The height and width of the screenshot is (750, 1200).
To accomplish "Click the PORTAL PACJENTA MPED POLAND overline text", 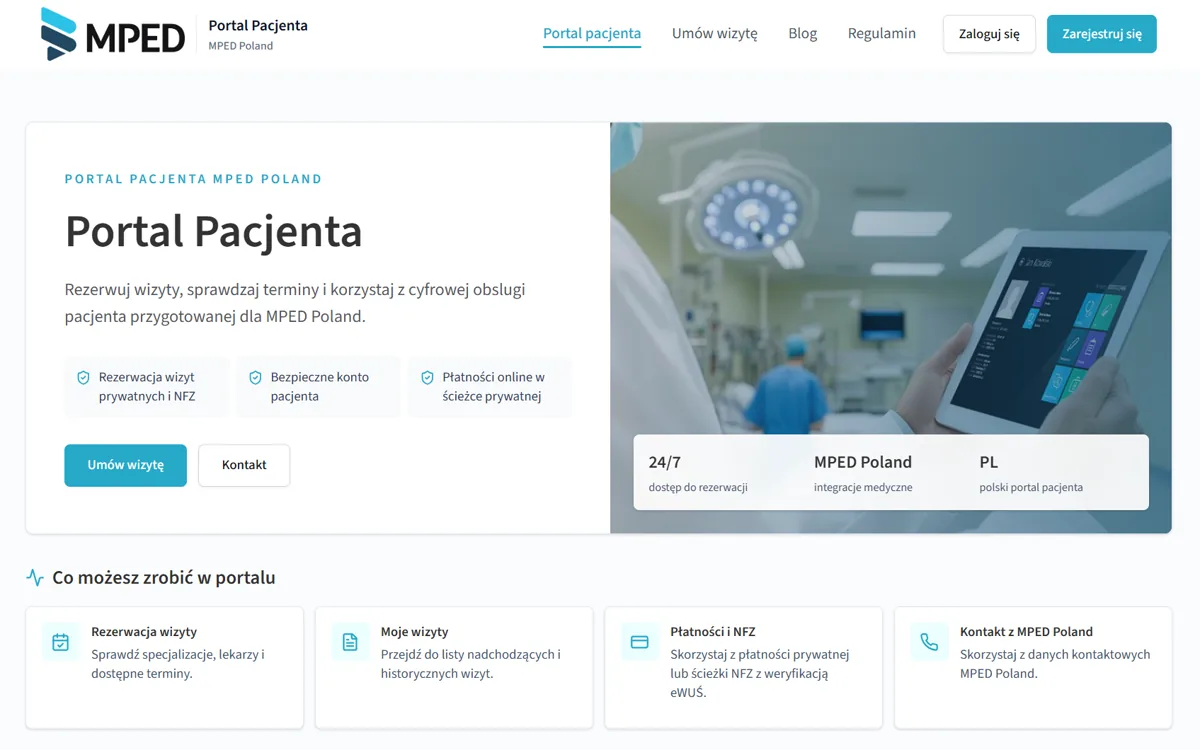I will pyautogui.click(x=194, y=179).
